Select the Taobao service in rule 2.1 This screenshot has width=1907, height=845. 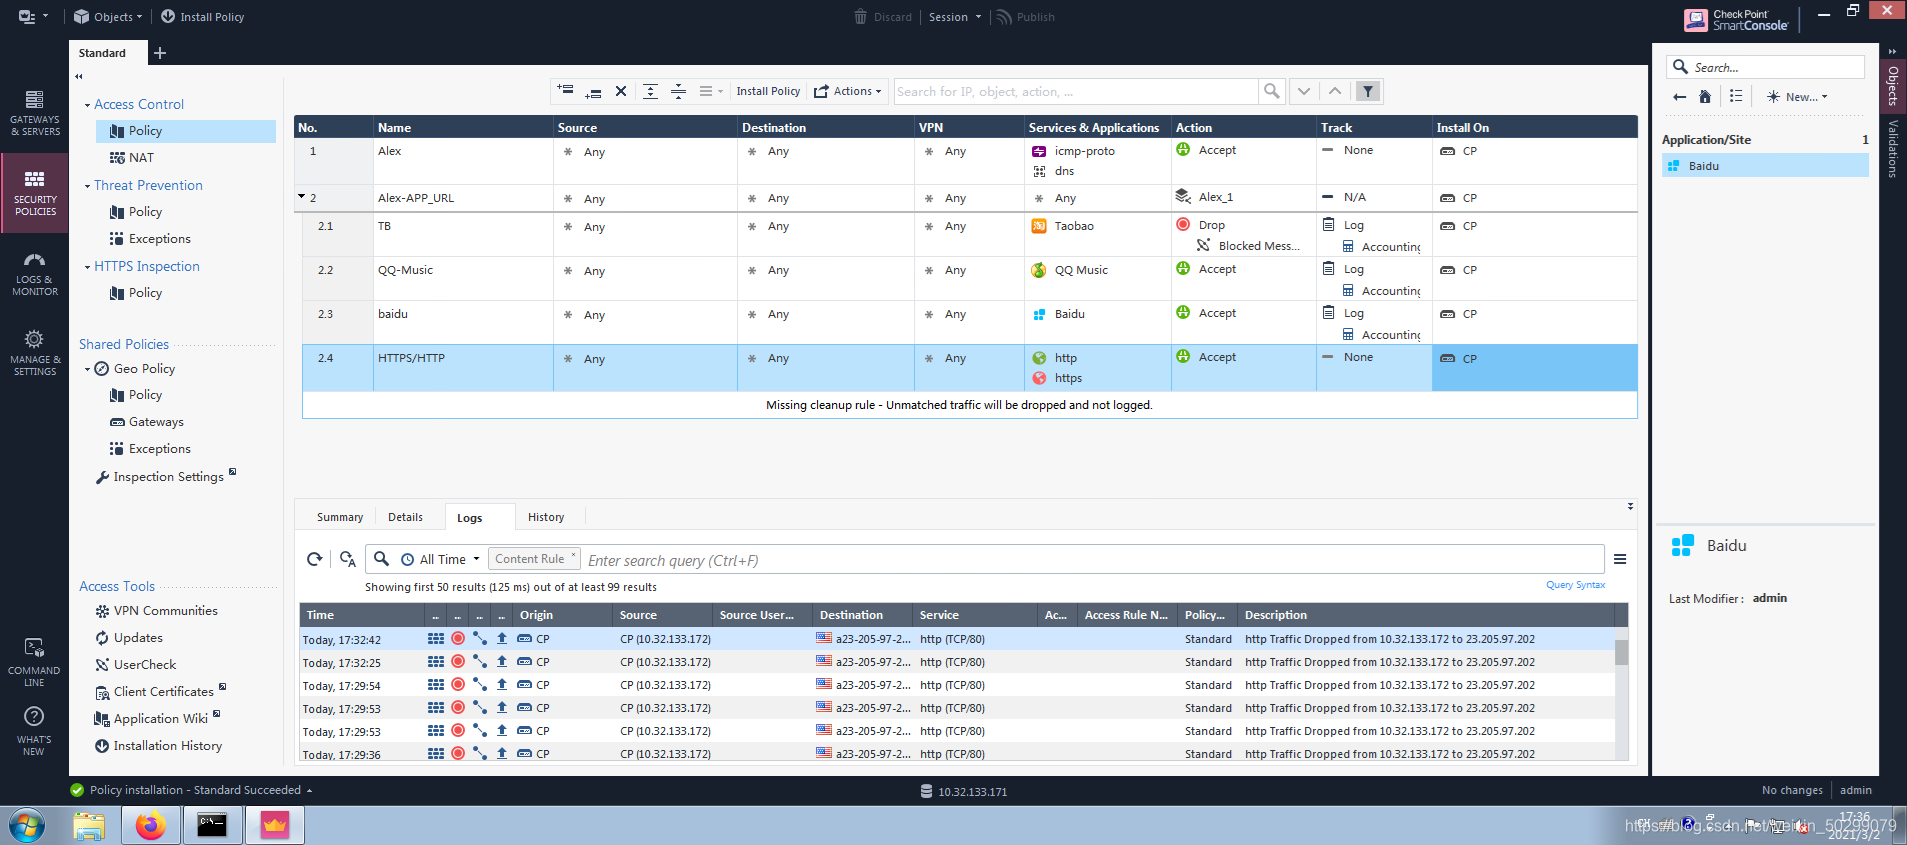pyautogui.click(x=1063, y=226)
